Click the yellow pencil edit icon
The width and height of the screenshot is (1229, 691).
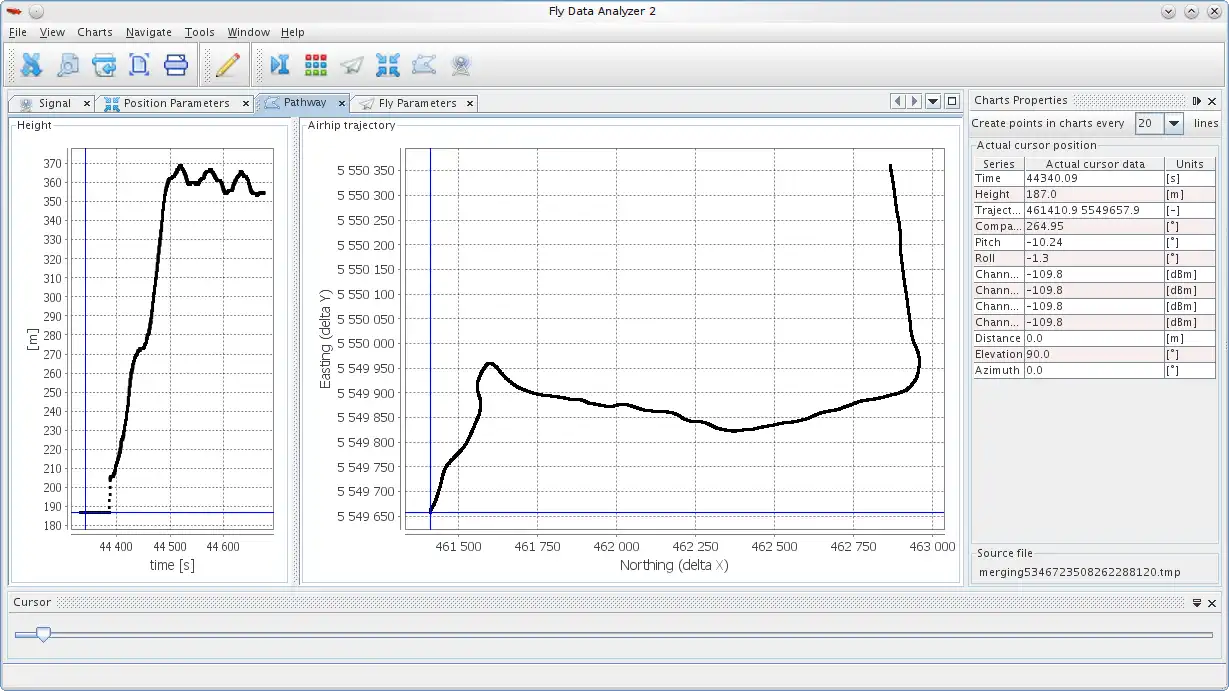point(228,65)
